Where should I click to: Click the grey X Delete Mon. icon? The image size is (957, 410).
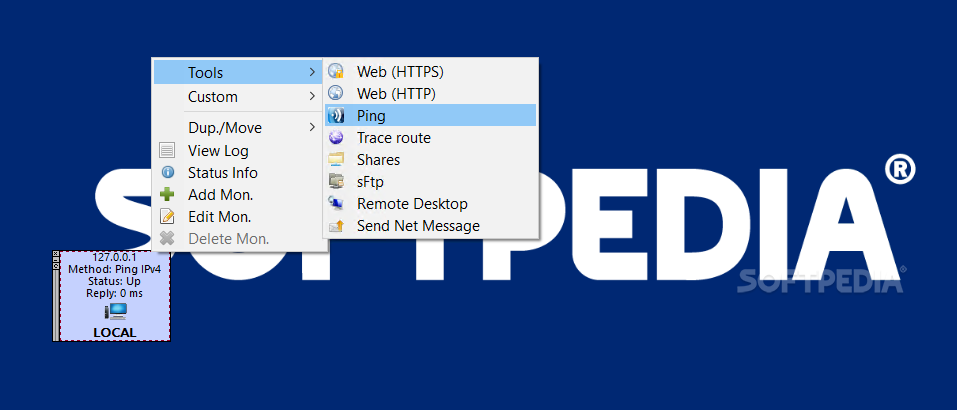(167, 239)
